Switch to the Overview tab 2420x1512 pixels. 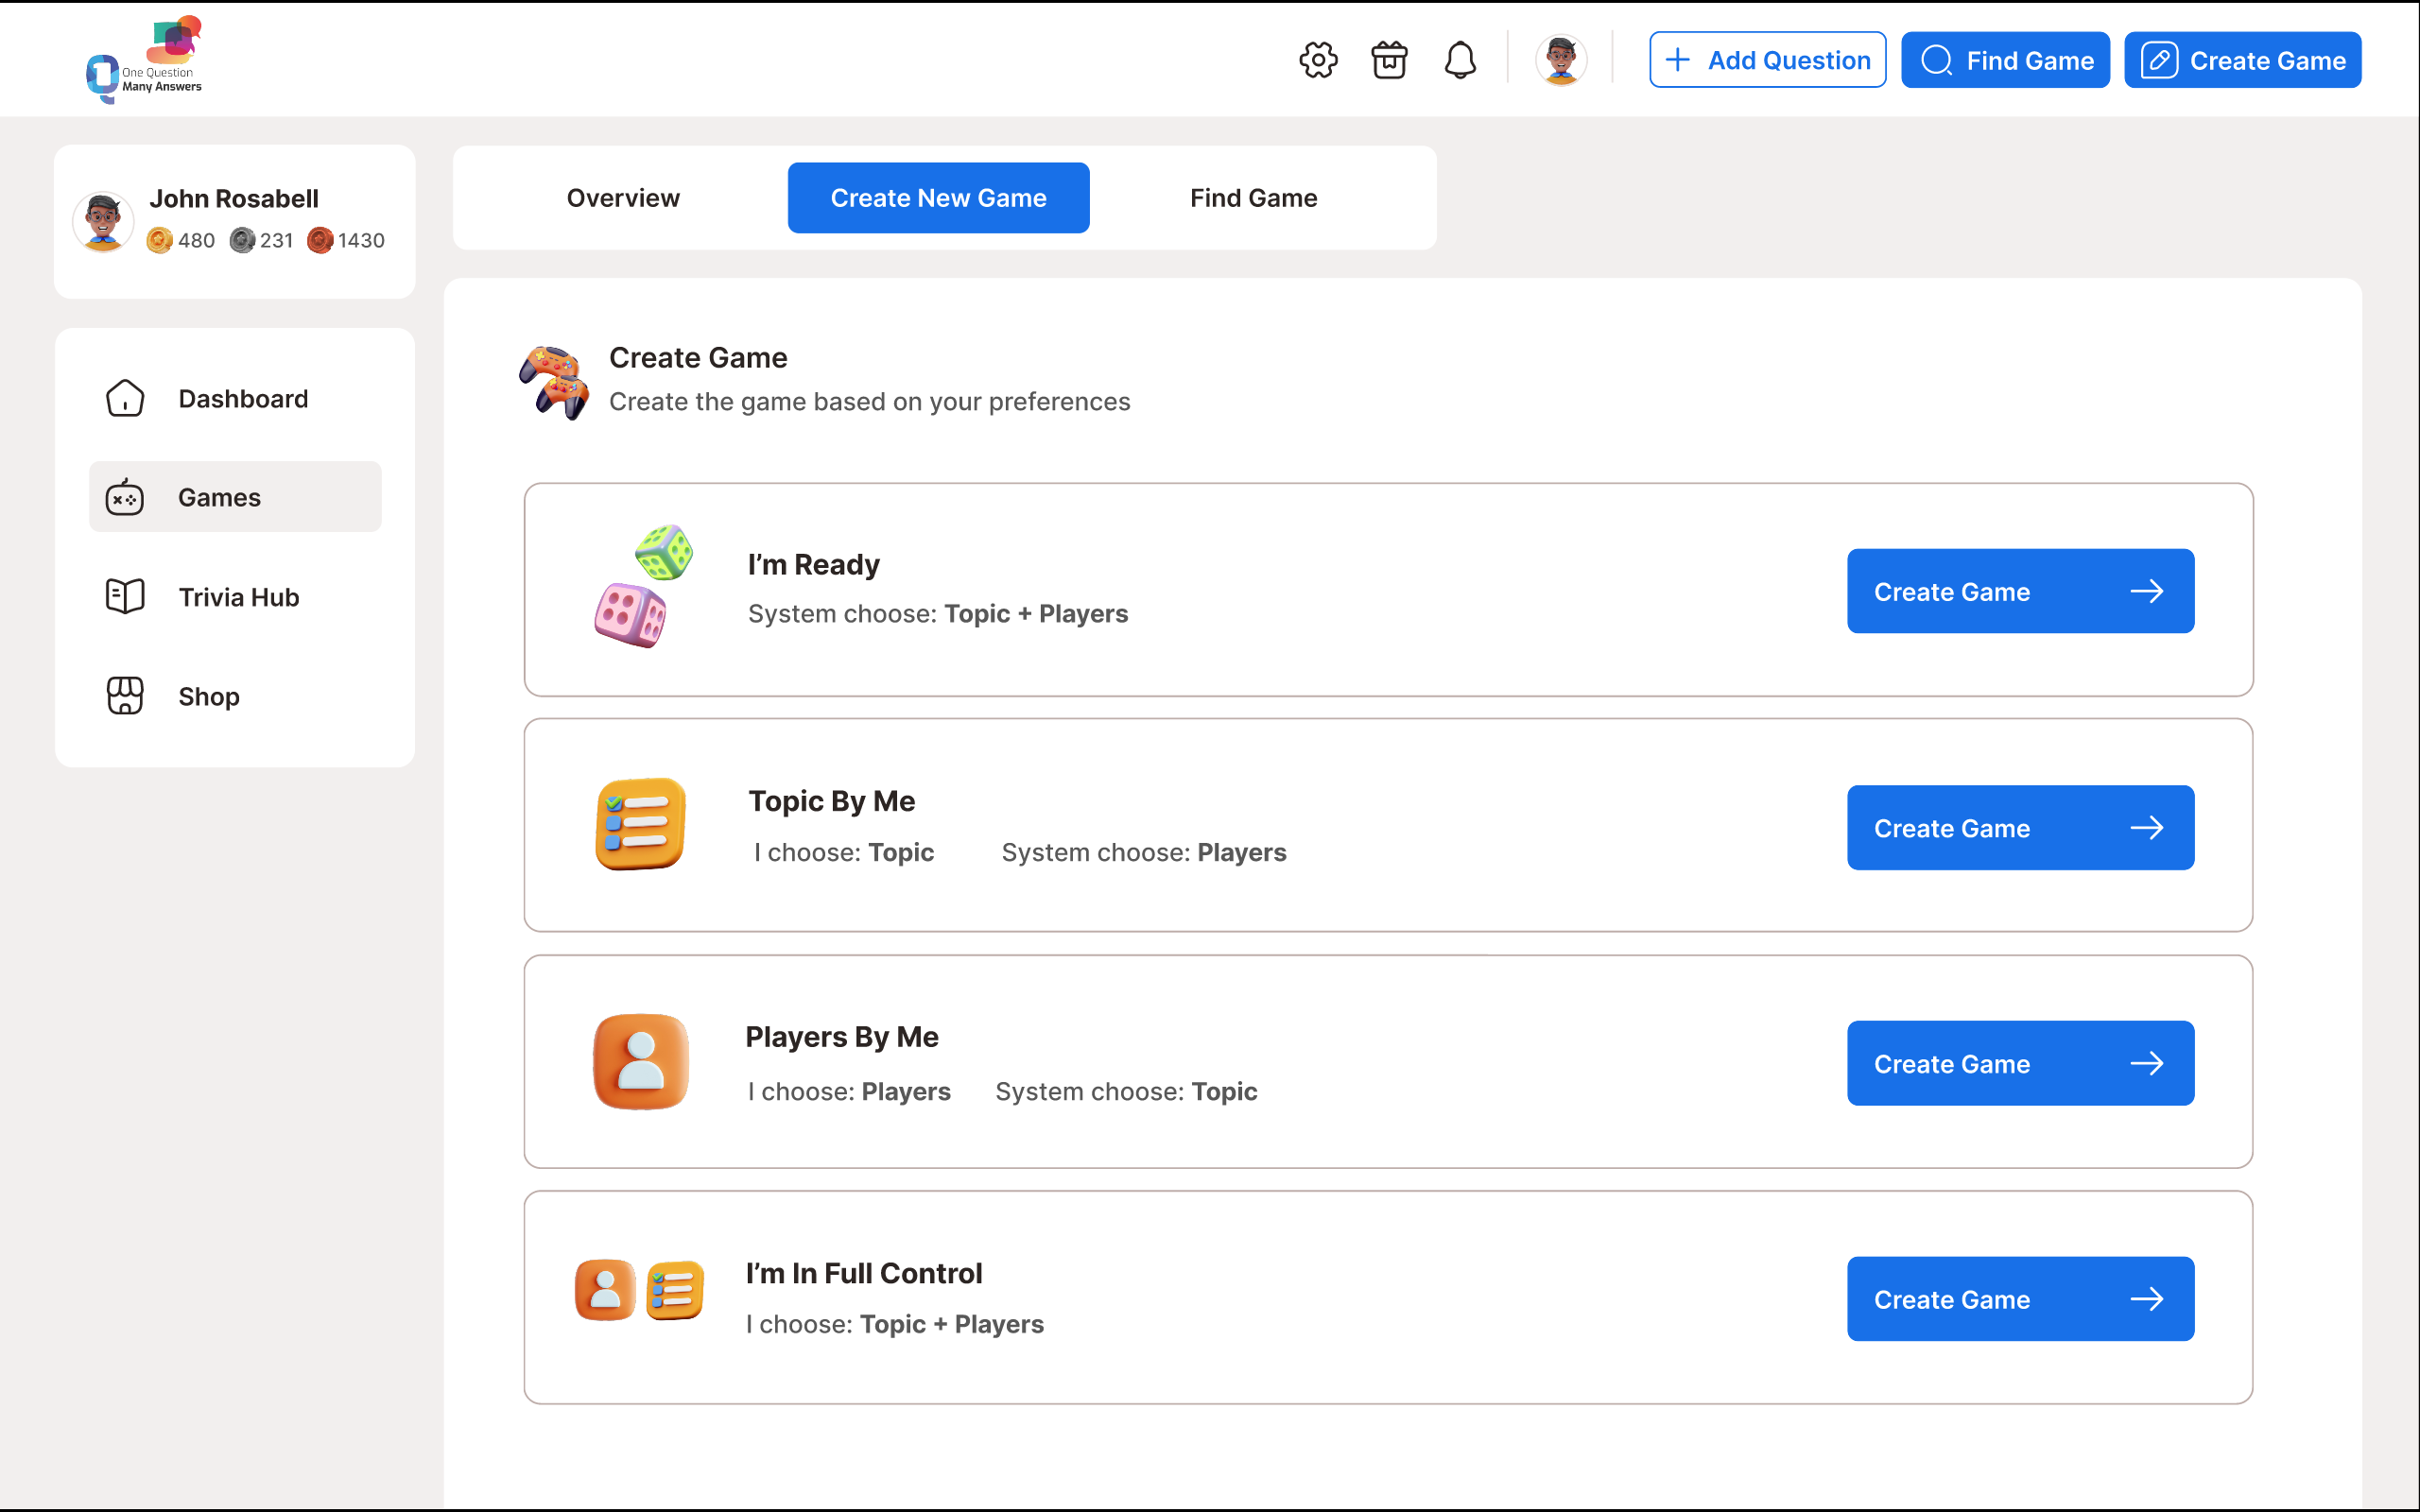click(623, 198)
